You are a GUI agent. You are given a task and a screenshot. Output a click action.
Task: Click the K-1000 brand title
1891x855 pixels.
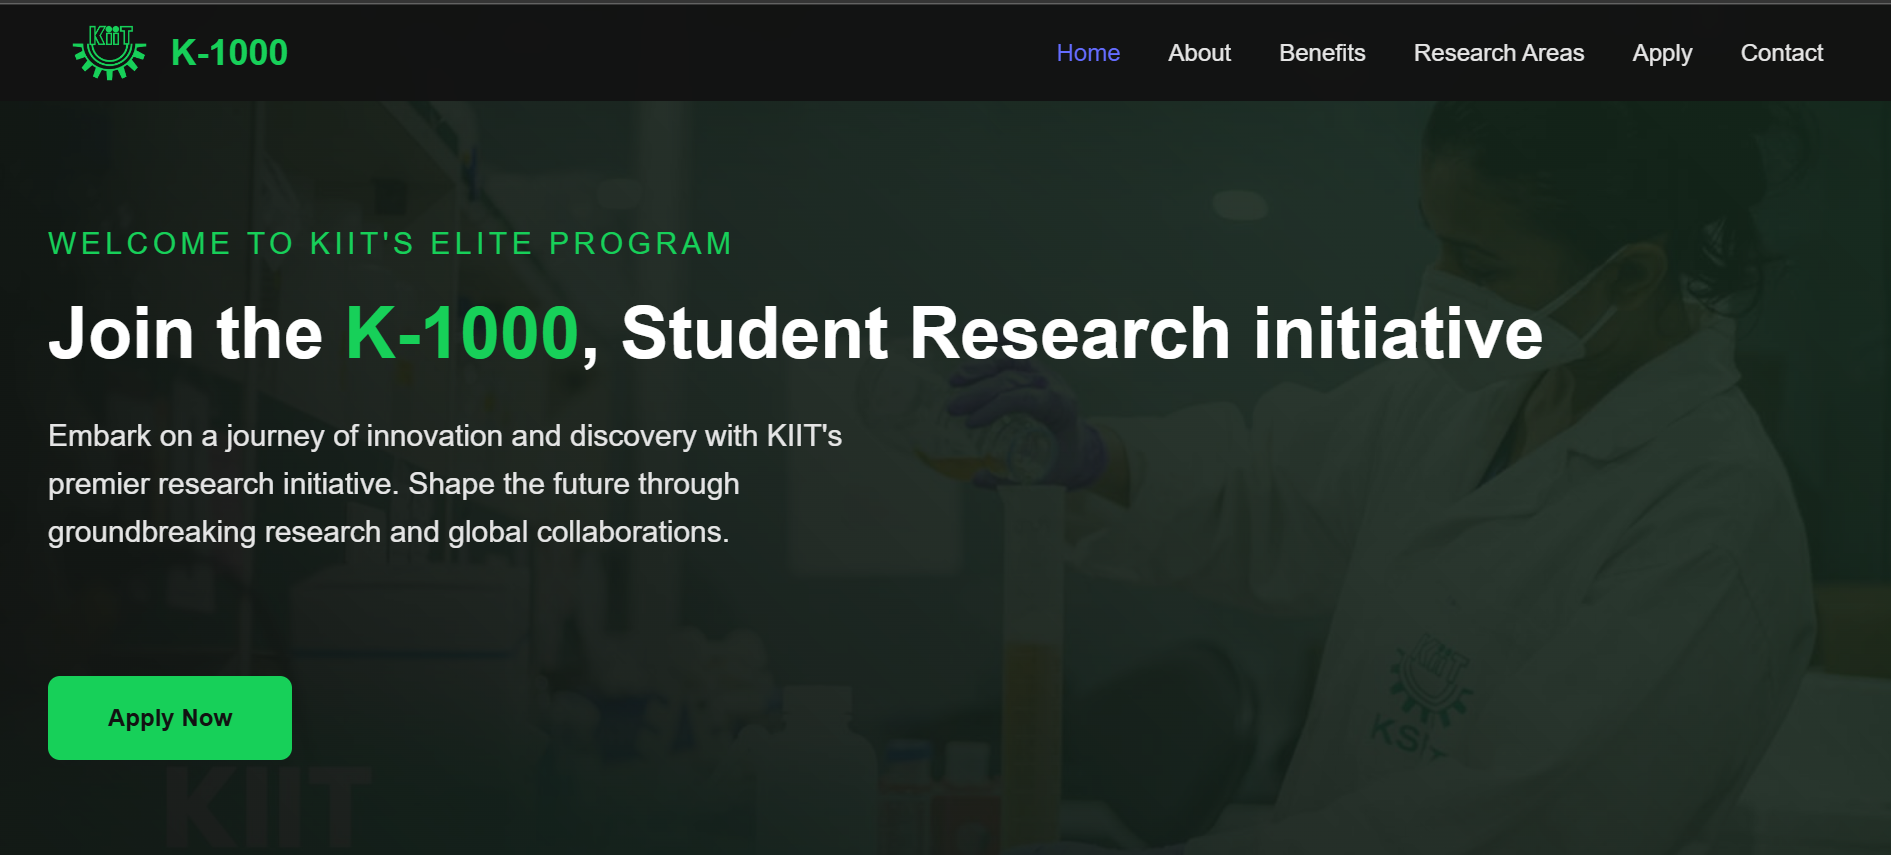(x=229, y=52)
